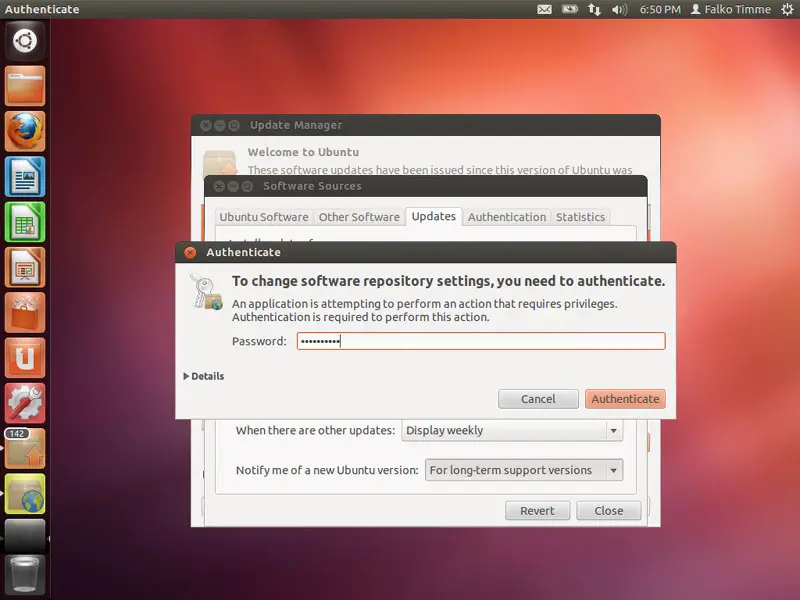Click the keys authentication icon in dialog
800x600 pixels.
[206, 292]
